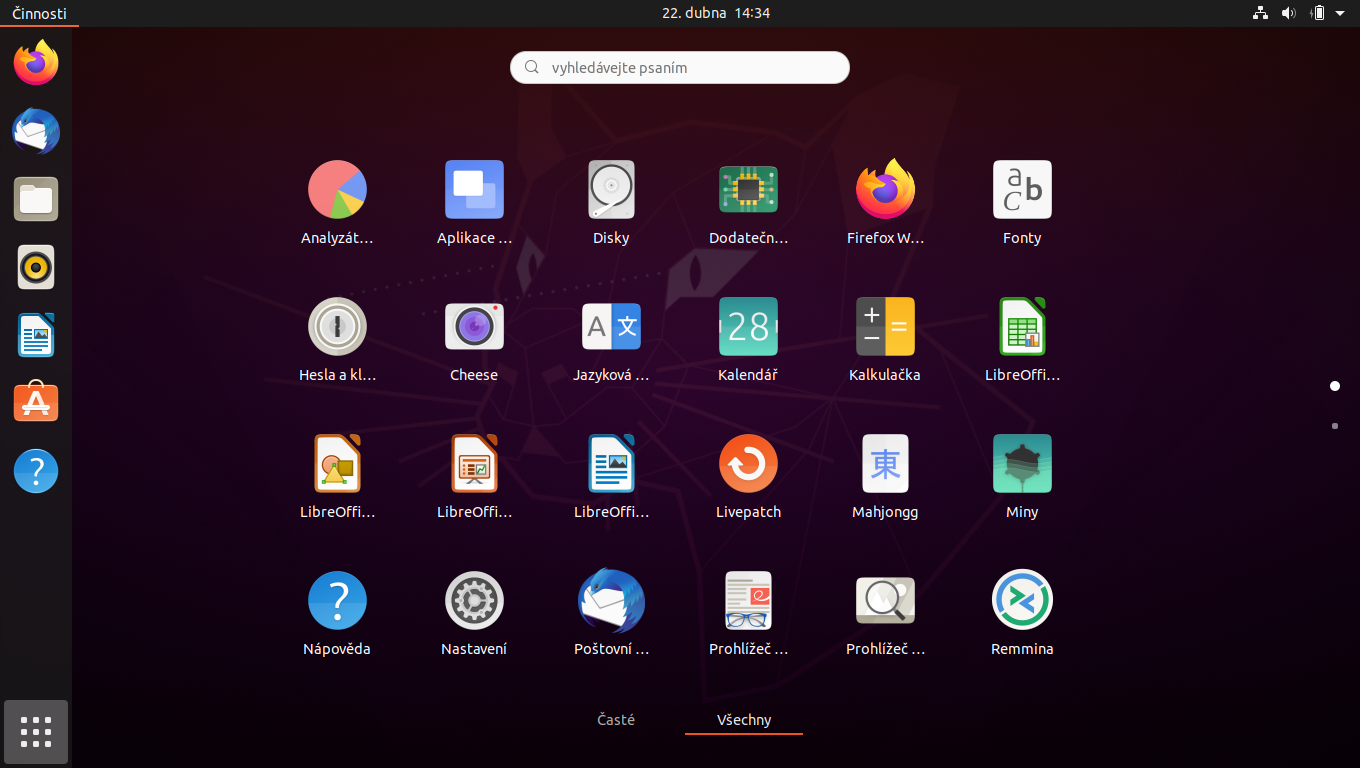This screenshot has height=768, width=1360.
Task: Open Nastavení settings gear
Action: tap(474, 600)
